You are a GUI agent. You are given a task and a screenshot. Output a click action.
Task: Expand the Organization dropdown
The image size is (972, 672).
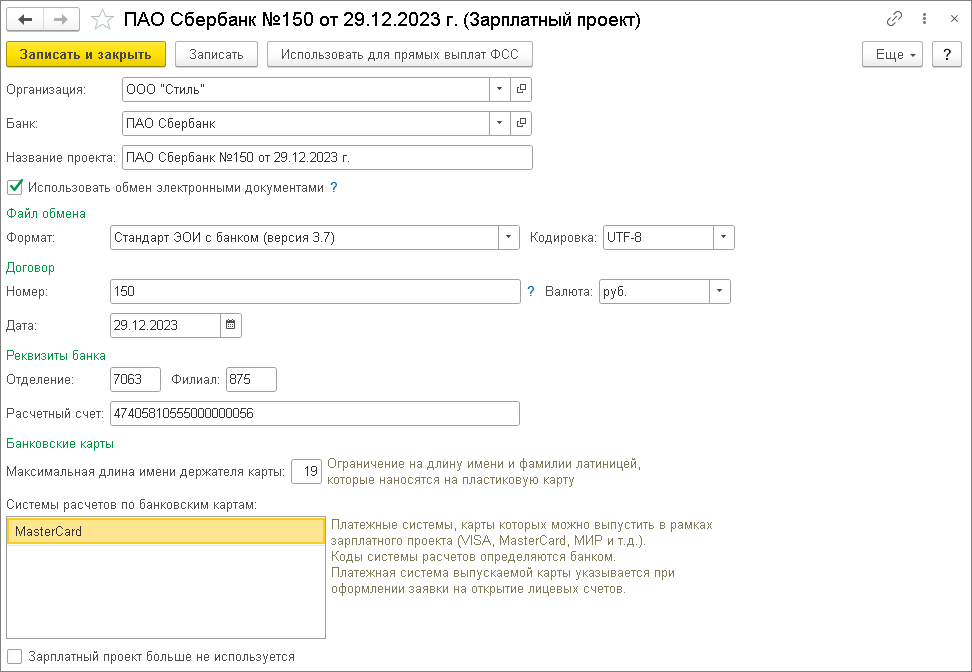(x=499, y=89)
